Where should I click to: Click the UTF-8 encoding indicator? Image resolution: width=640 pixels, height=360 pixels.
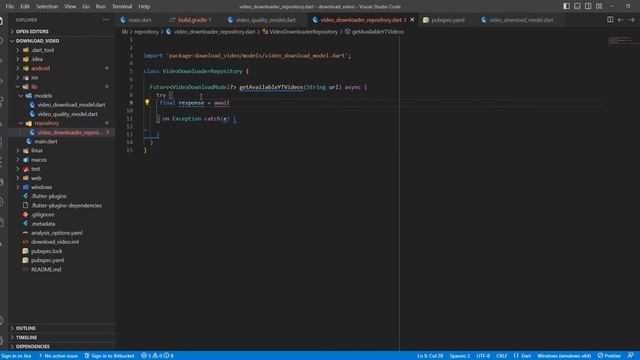(x=483, y=356)
